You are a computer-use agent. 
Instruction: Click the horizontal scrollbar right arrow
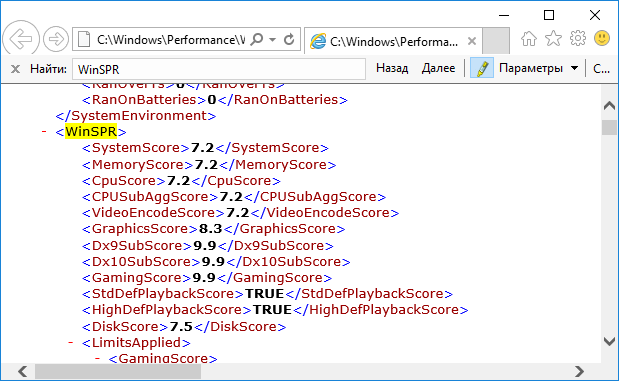pyautogui.click(x=579, y=371)
